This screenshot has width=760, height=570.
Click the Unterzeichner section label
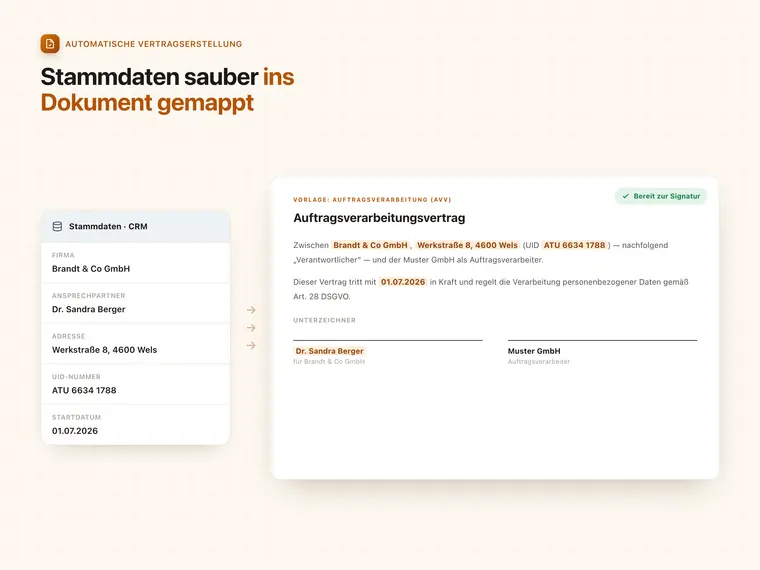325,320
